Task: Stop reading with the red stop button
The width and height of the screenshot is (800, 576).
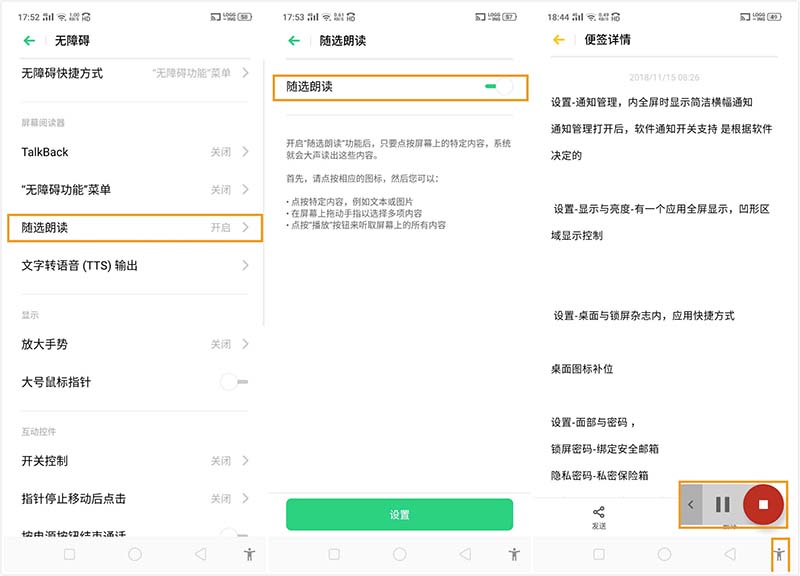Action: point(761,505)
